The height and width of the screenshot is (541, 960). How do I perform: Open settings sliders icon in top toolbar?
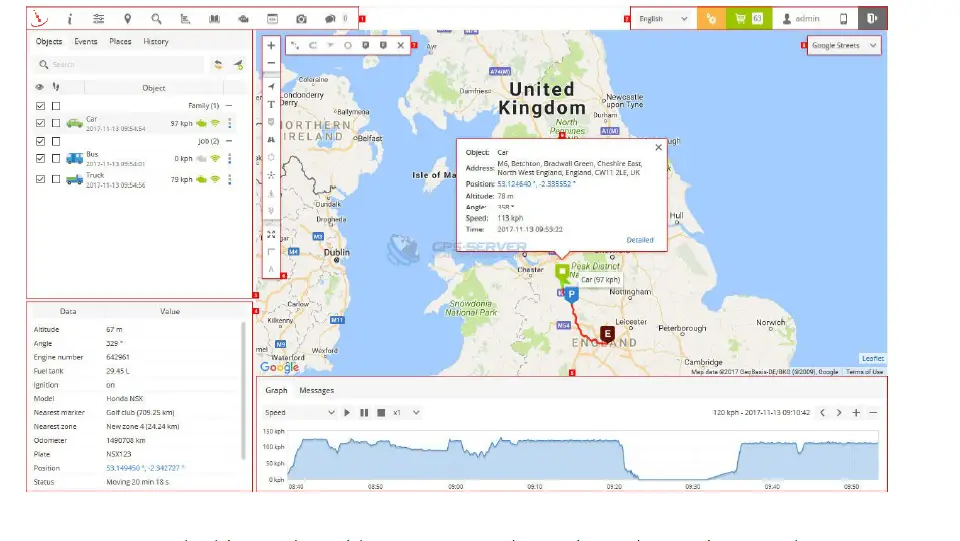point(99,19)
